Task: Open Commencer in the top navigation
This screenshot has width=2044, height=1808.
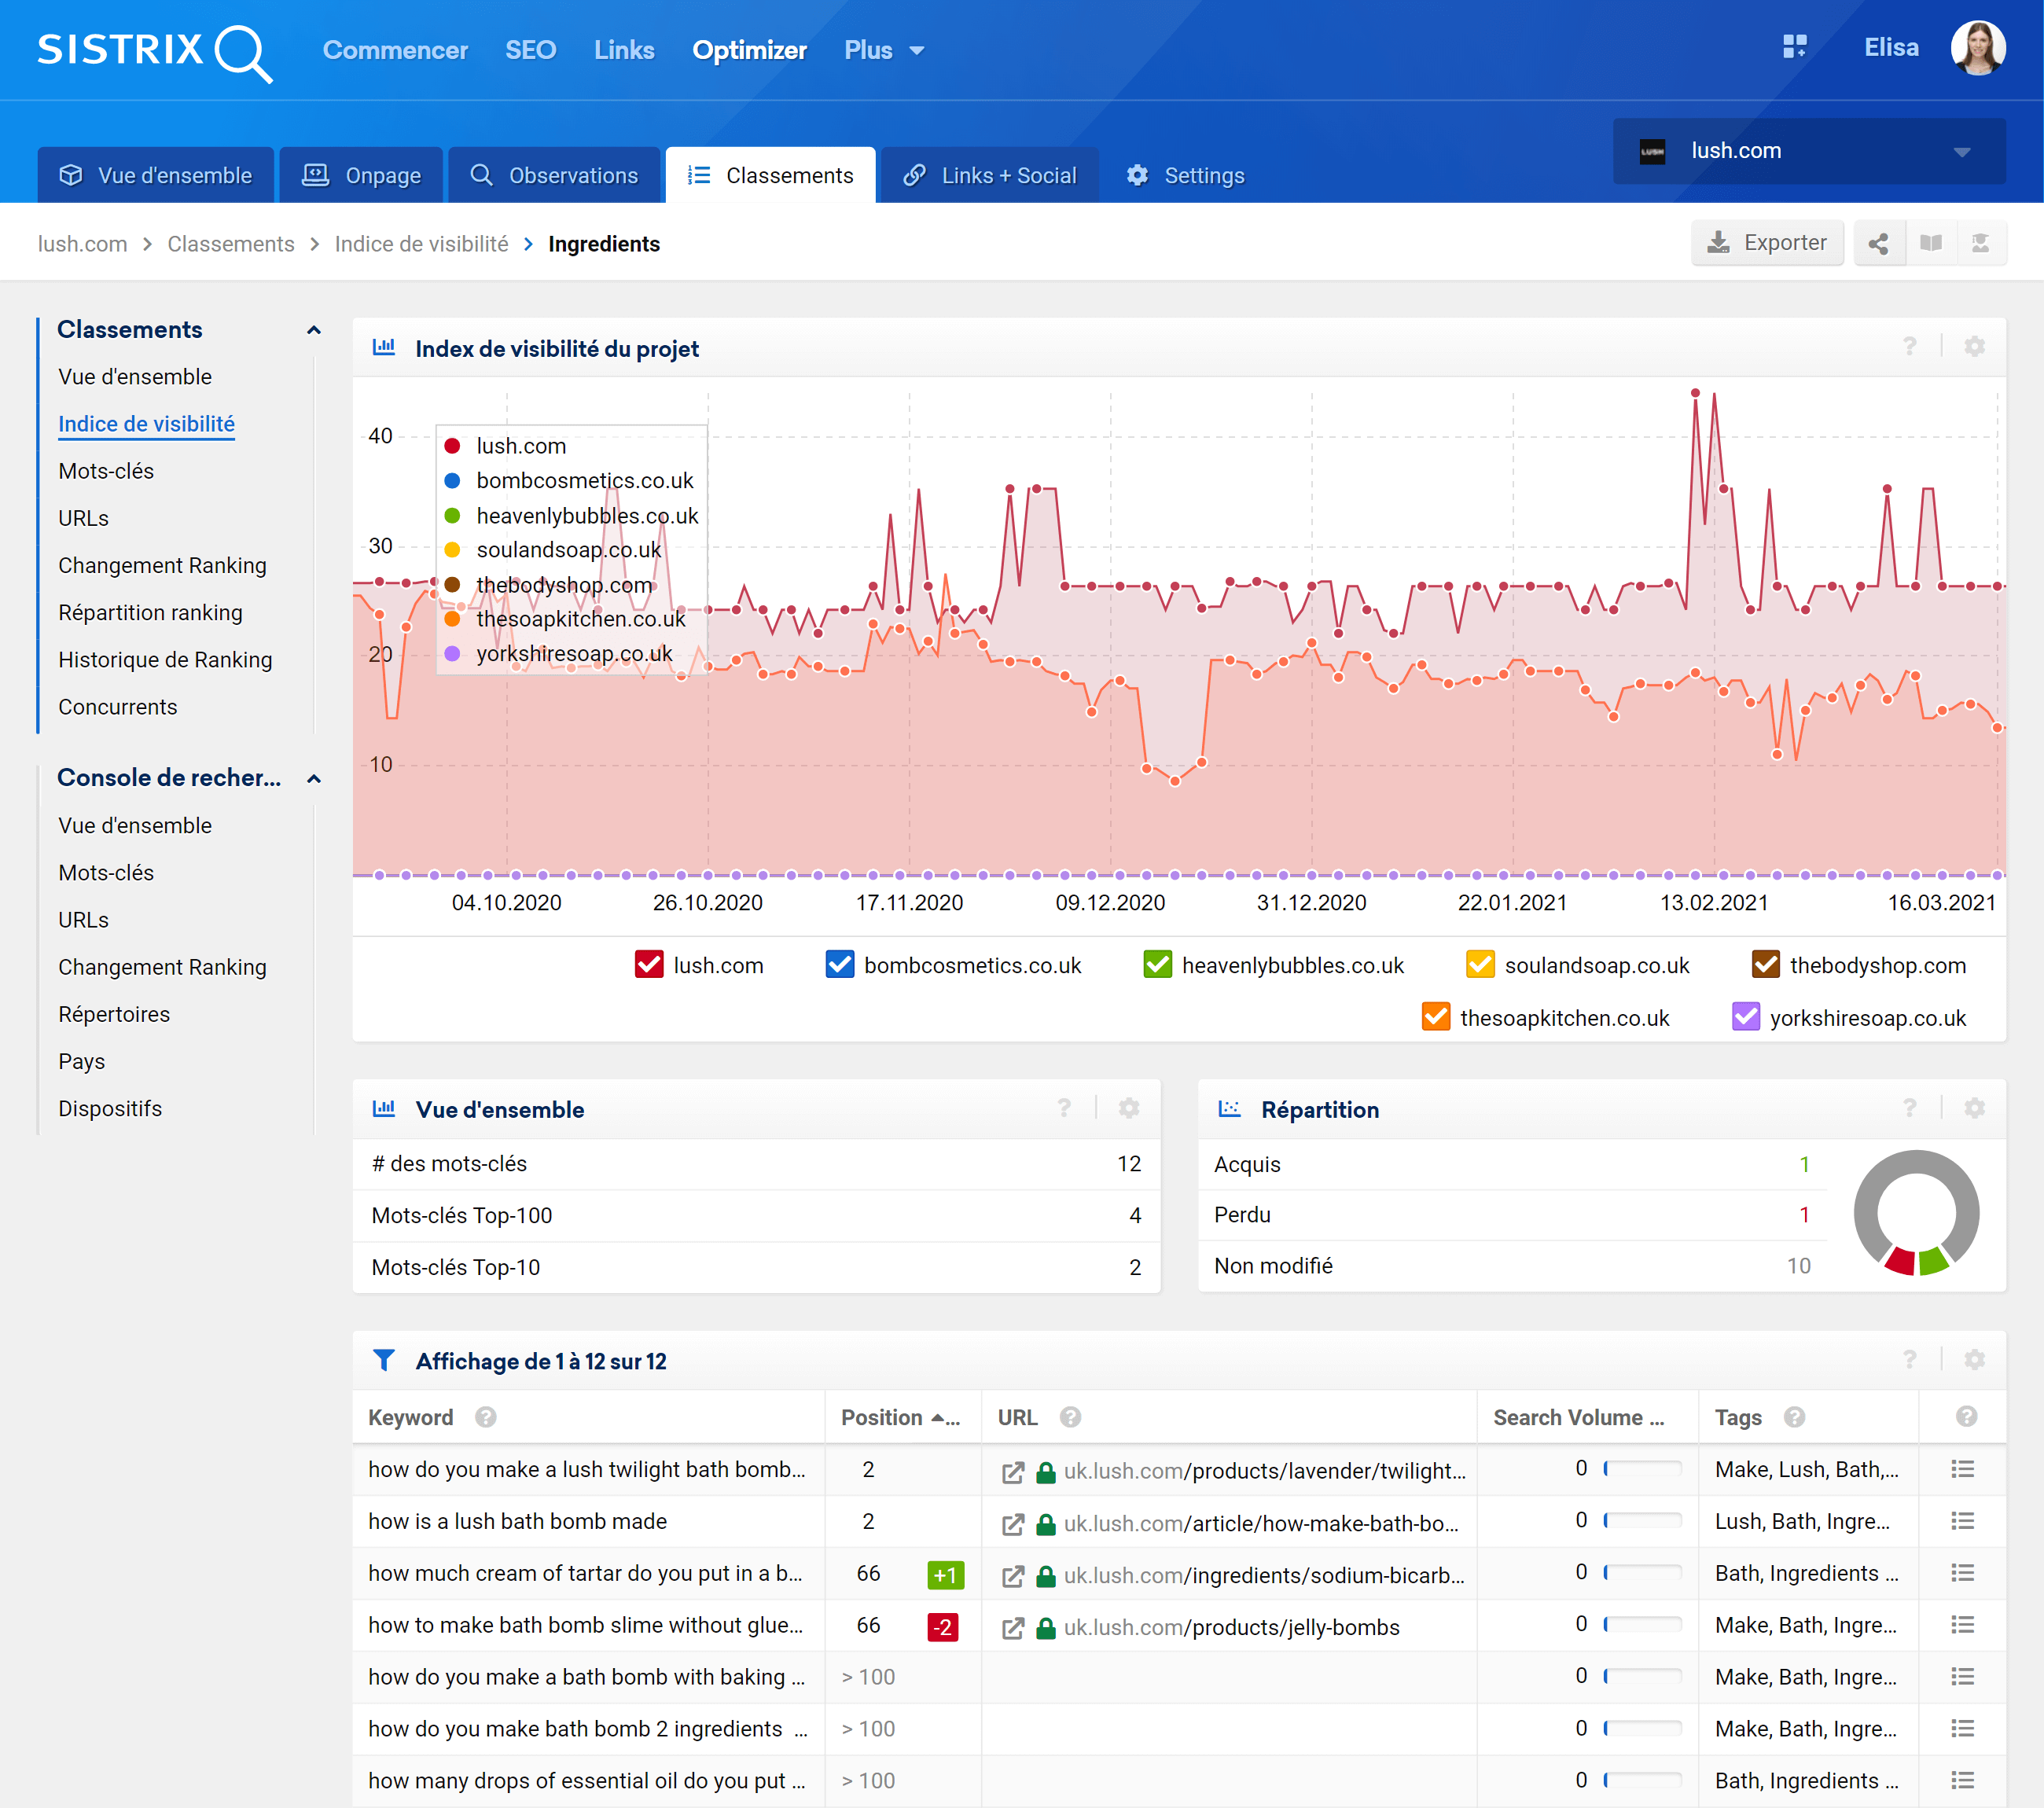Action: pyautogui.click(x=395, y=50)
